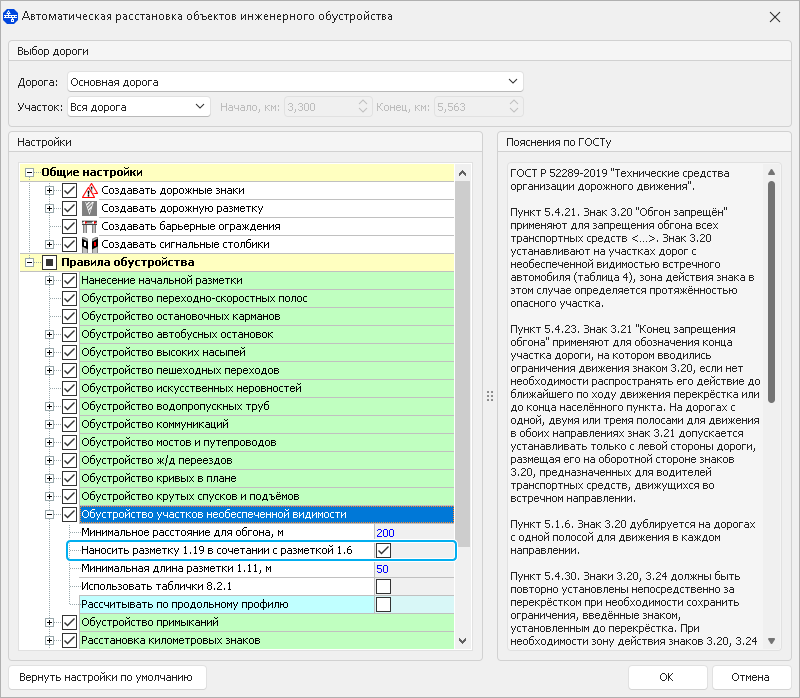Click the 'Отмена' button
Image resolution: width=800 pixels, height=698 pixels.
750,677
